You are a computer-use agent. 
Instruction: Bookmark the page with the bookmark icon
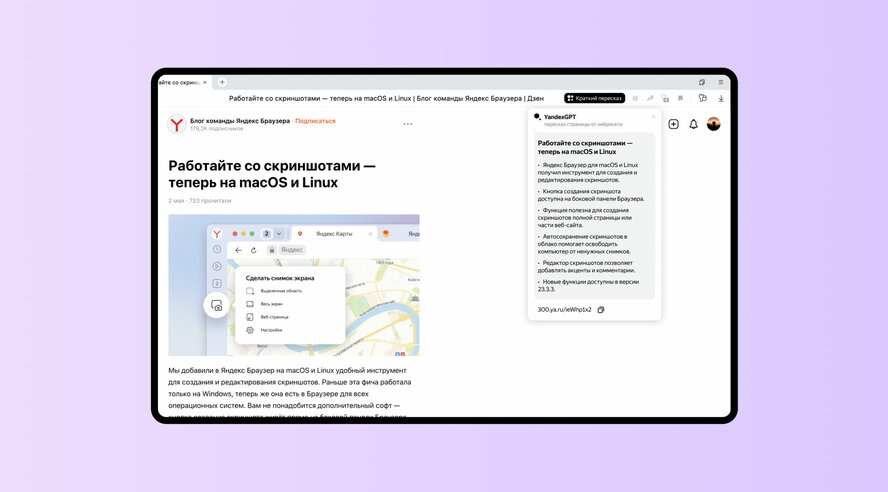[x=680, y=99]
